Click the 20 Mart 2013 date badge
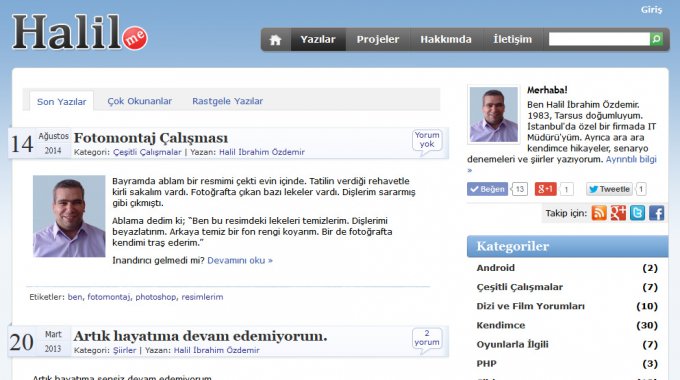Viewport: 680px width, 380px height. pos(39,342)
